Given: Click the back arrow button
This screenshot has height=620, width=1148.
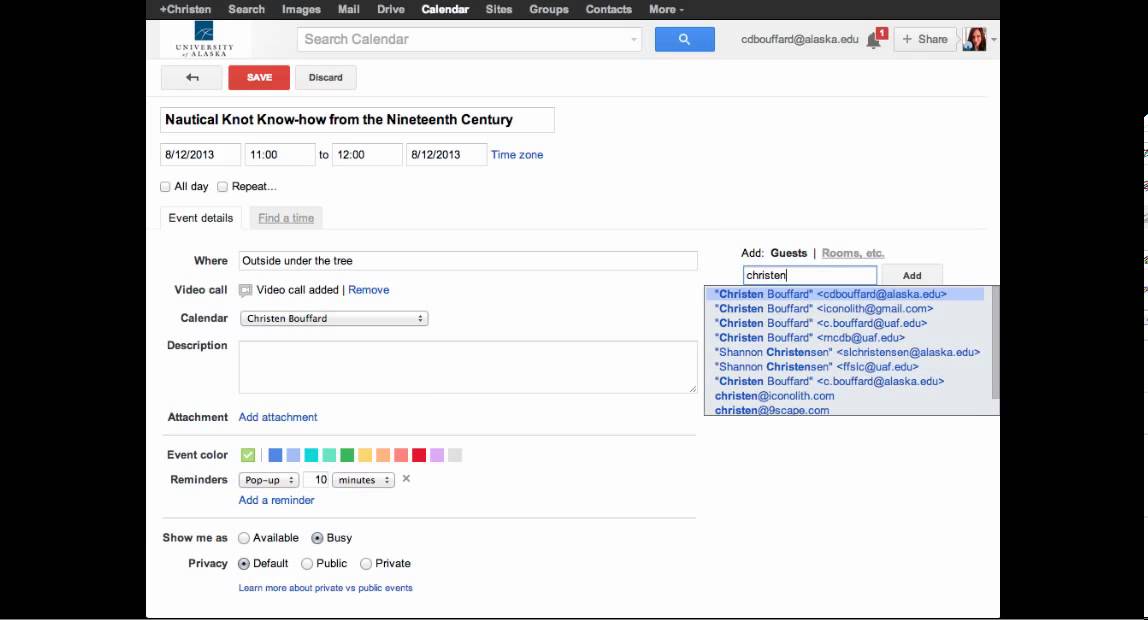Looking at the screenshot, I should click(192, 77).
